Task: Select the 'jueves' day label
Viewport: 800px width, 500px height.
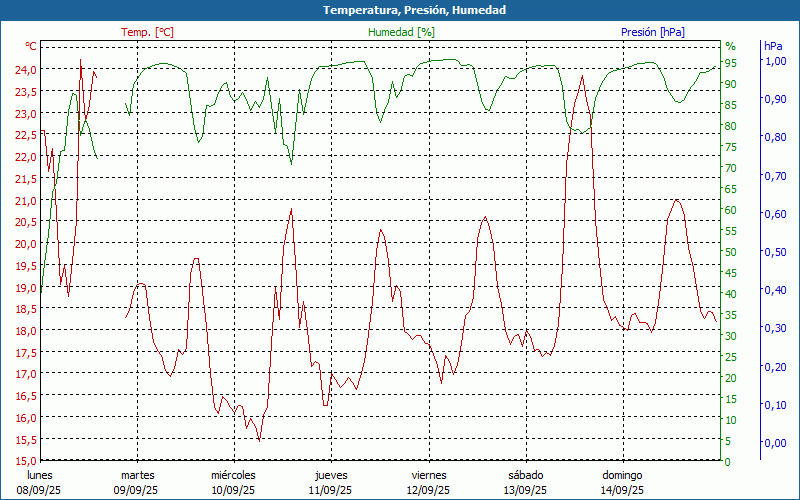Action: click(331, 475)
